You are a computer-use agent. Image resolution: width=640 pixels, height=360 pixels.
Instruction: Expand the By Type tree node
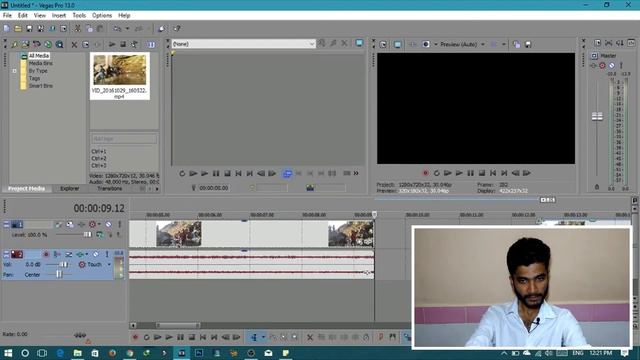15,71
